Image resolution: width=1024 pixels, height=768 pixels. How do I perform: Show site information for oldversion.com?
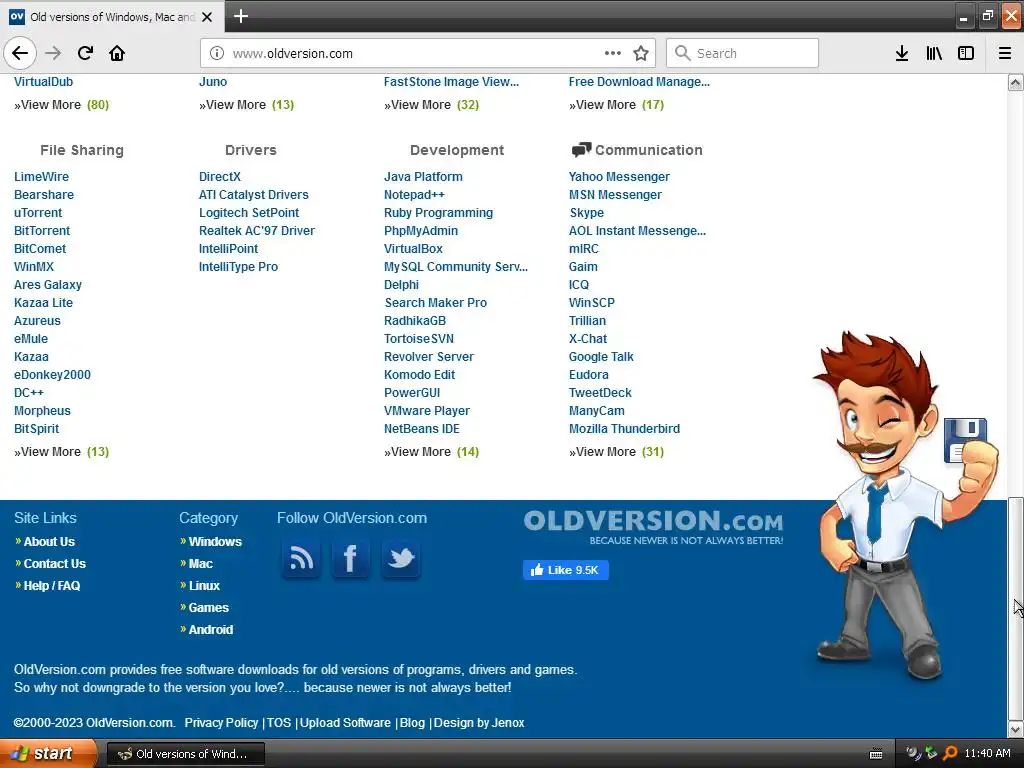point(217,54)
